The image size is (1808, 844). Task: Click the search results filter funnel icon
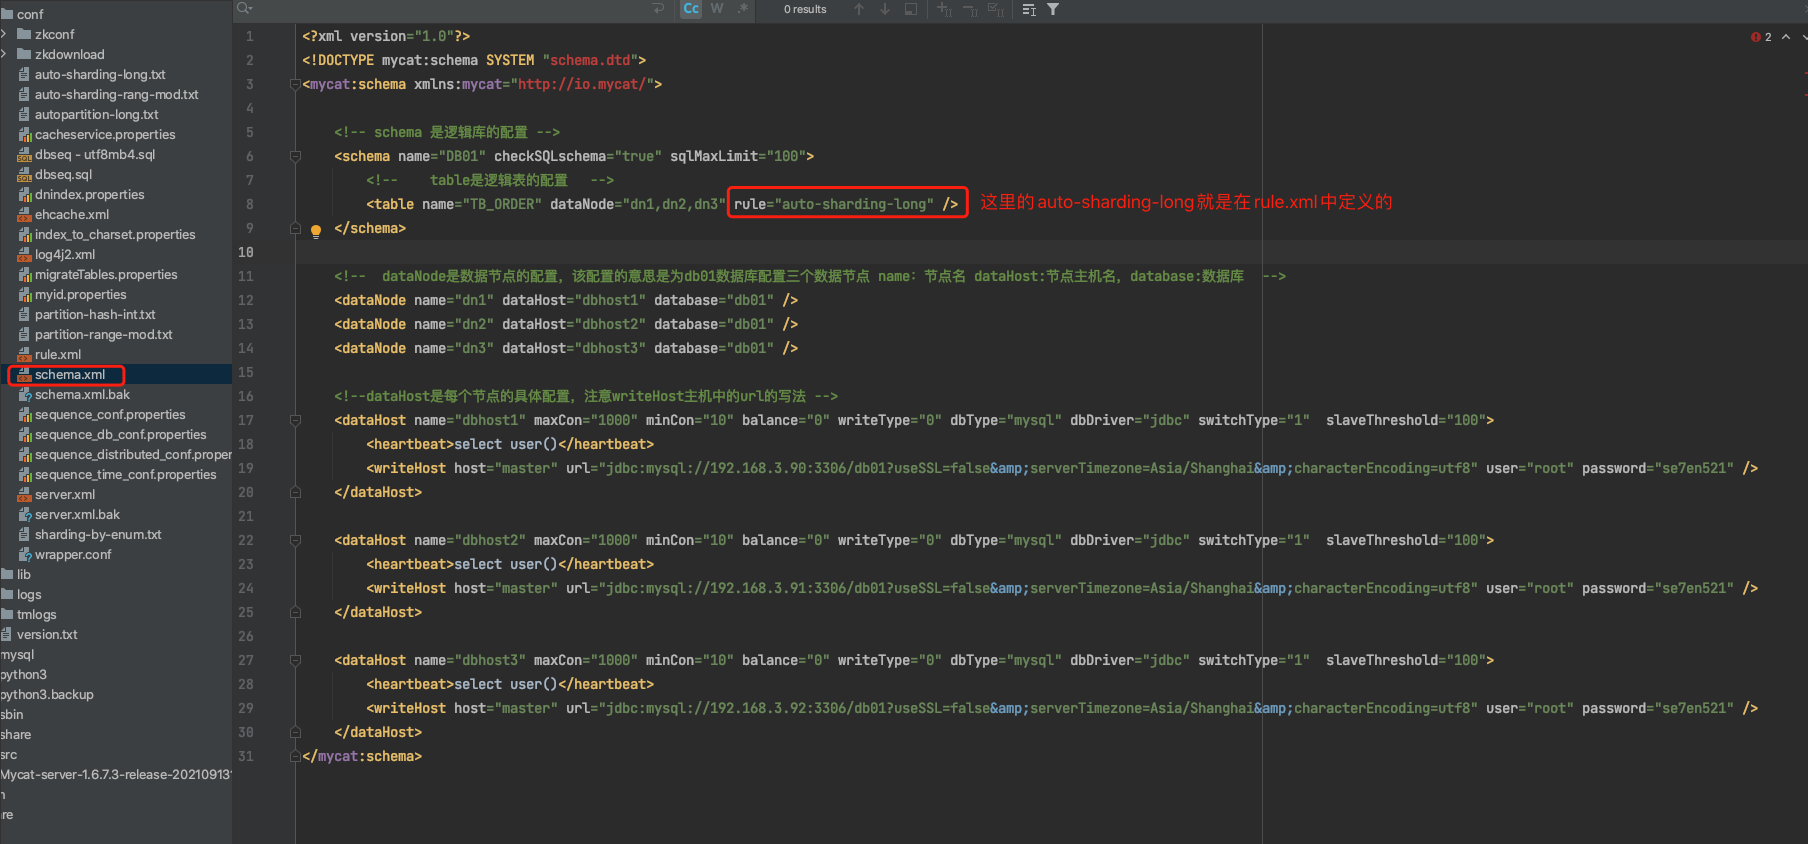tap(1053, 9)
